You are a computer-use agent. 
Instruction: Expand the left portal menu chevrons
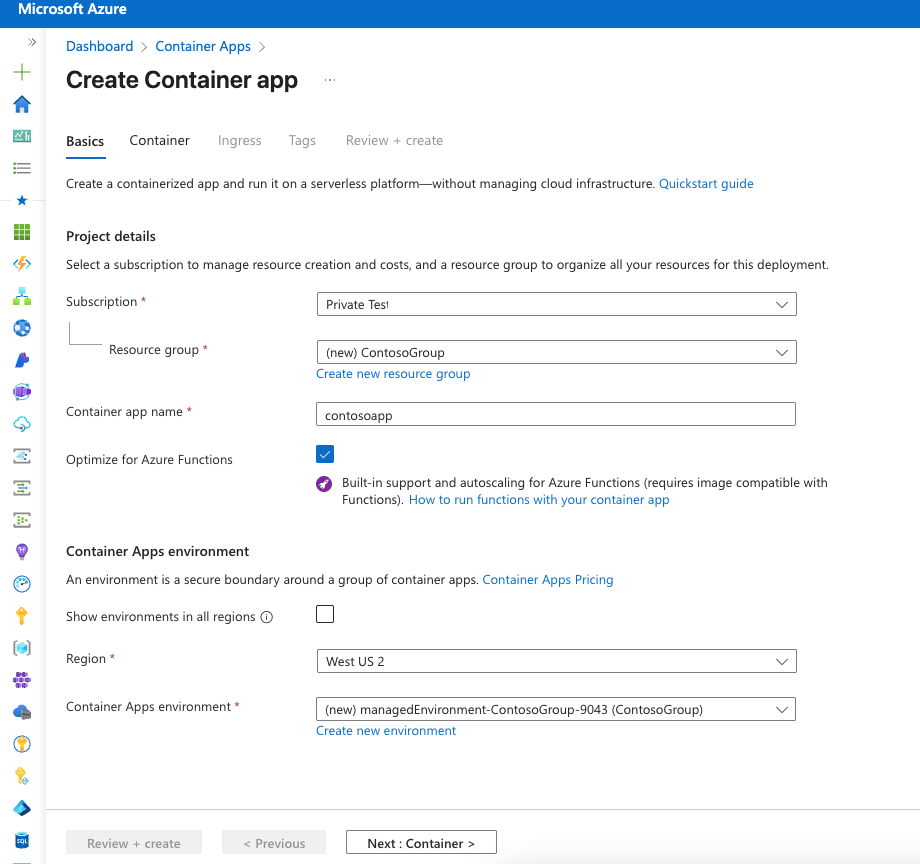tap(32, 42)
